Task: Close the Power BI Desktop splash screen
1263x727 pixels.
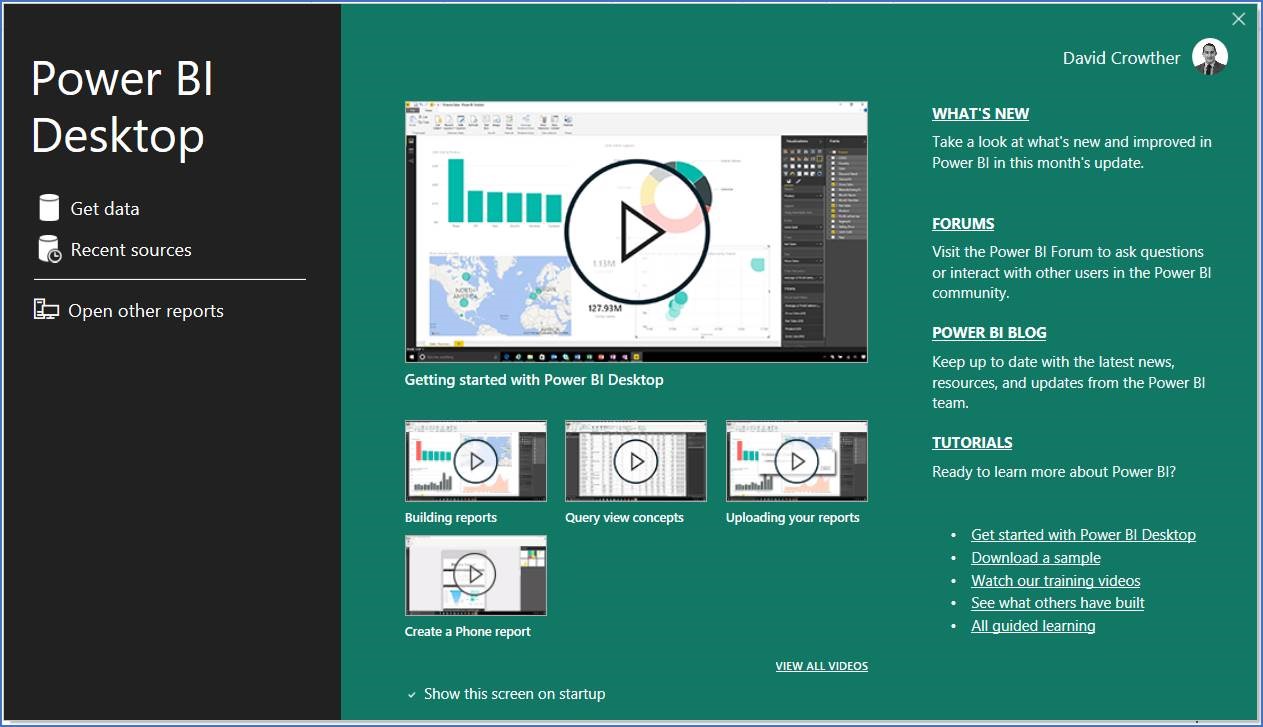Action: [x=1239, y=19]
